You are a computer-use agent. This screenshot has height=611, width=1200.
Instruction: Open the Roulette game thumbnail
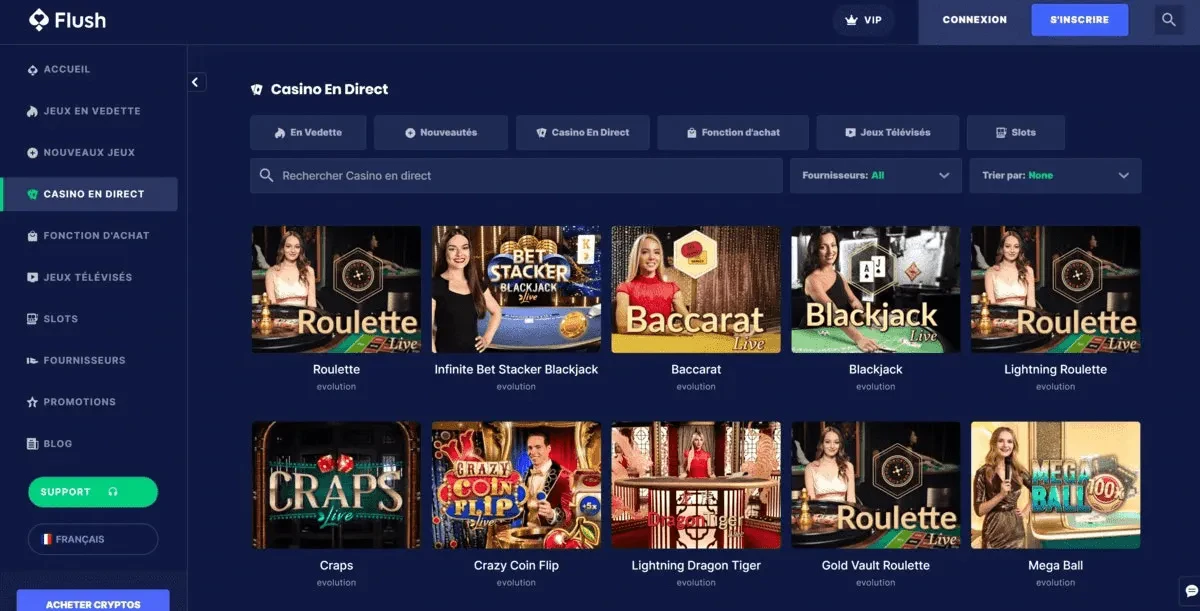pos(336,289)
